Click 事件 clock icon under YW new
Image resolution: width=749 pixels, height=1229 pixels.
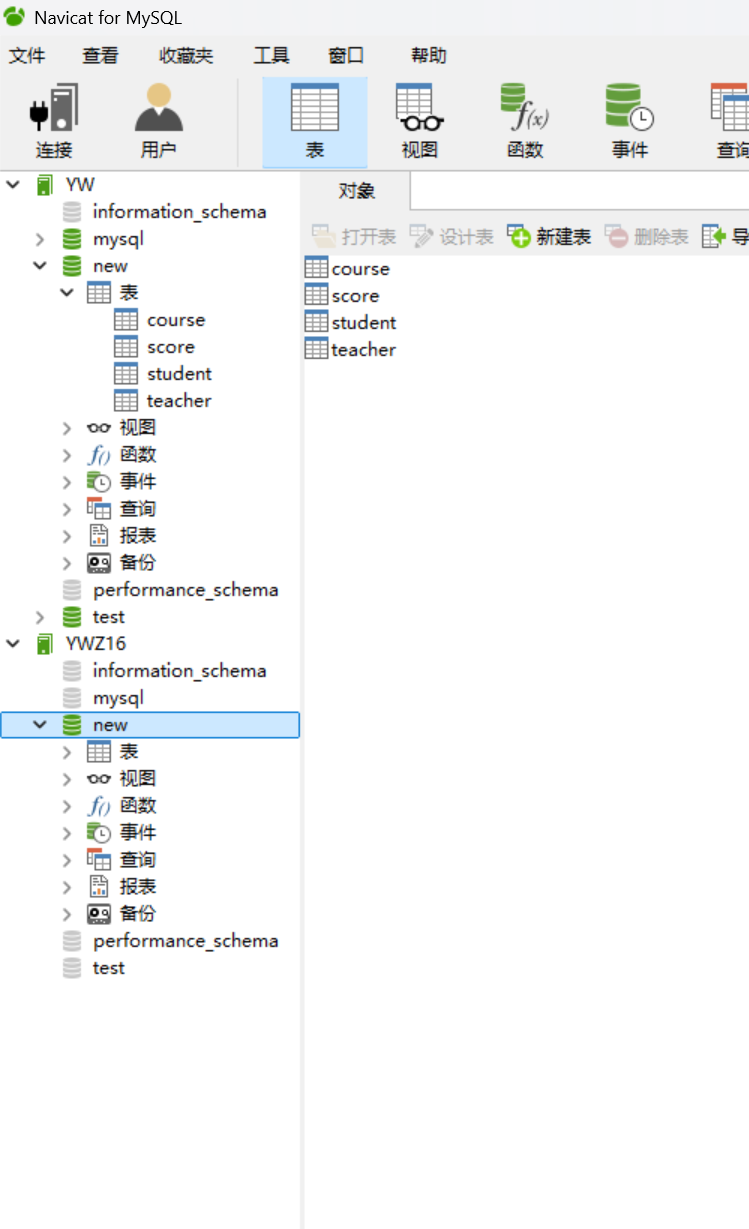[x=99, y=482]
